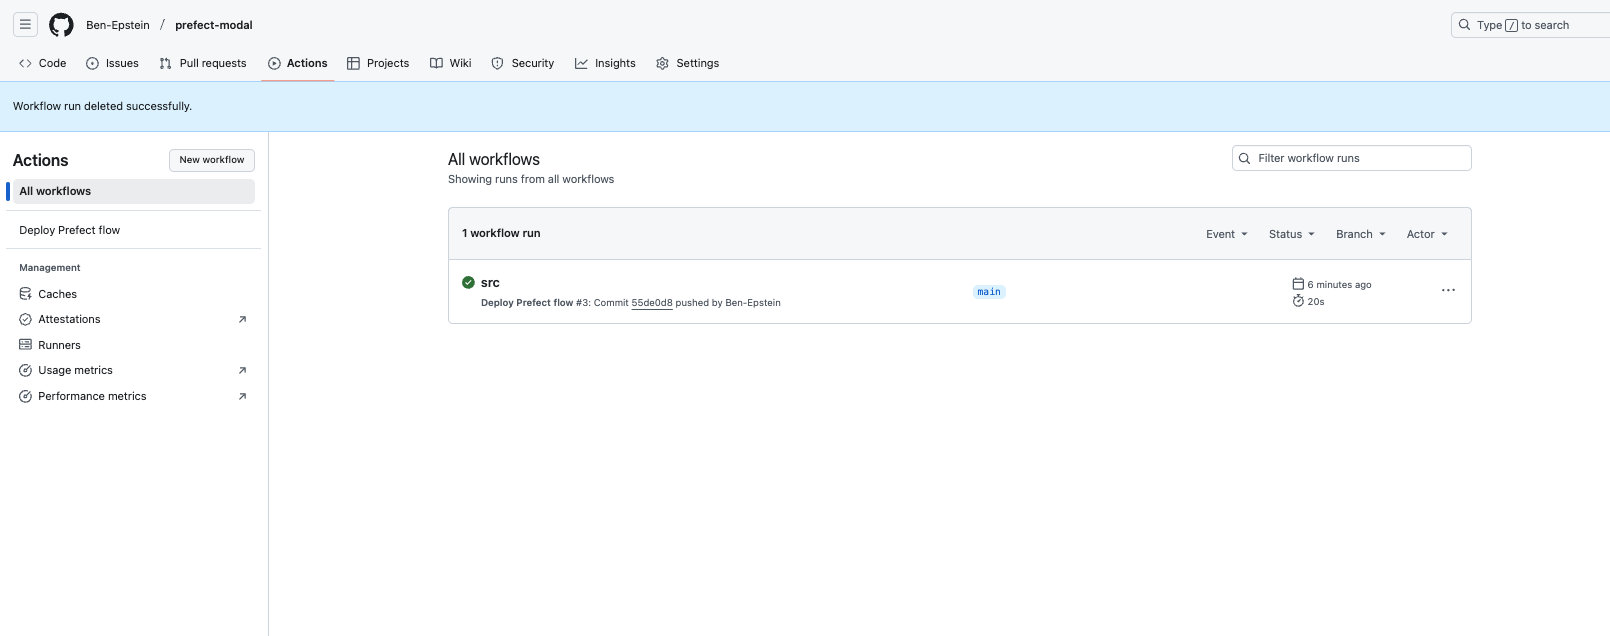Click the Pull requests tab icon
The height and width of the screenshot is (636, 1610).
coord(166,63)
